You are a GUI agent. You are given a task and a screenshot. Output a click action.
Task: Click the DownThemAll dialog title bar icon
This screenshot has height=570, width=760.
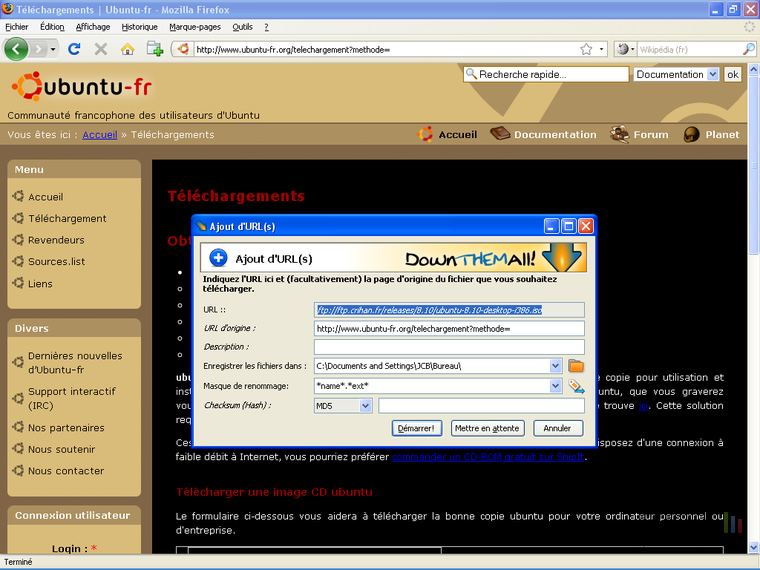click(x=201, y=226)
